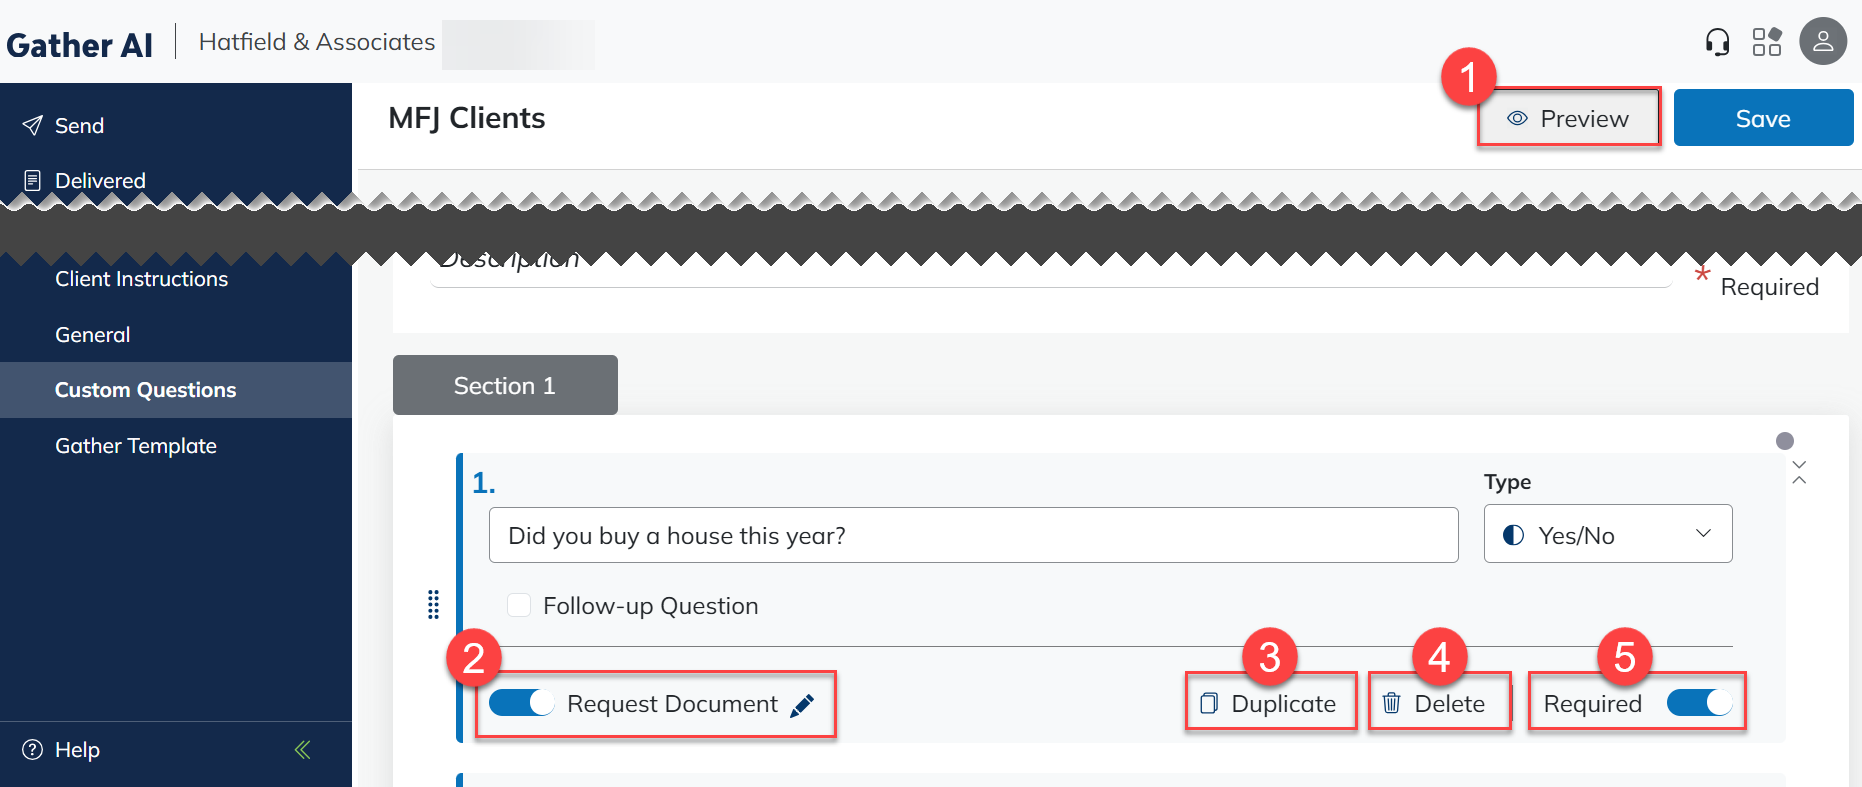Click the pencil icon beside Request Document

(x=802, y=705)
